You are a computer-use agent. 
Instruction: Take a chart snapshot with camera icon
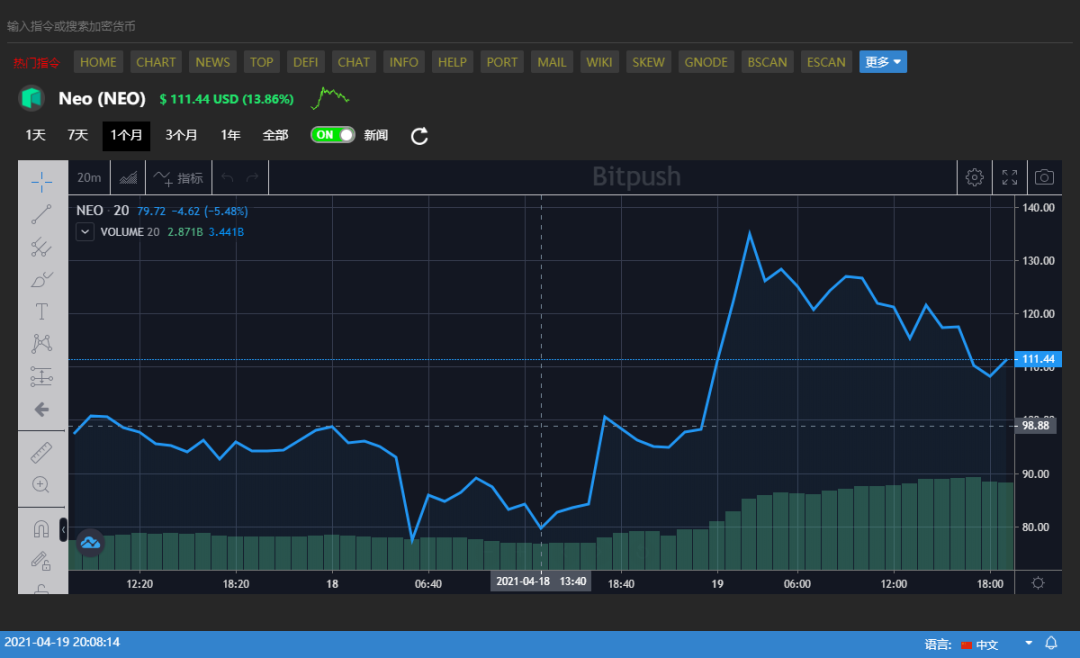click(1044, 177)
